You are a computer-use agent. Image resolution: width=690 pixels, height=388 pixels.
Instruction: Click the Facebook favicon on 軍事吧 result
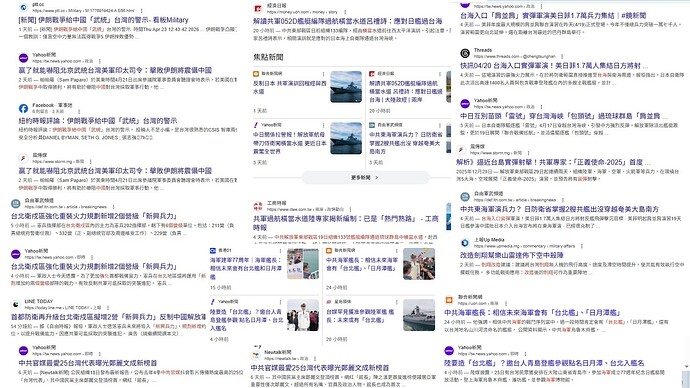click(24, 108)
